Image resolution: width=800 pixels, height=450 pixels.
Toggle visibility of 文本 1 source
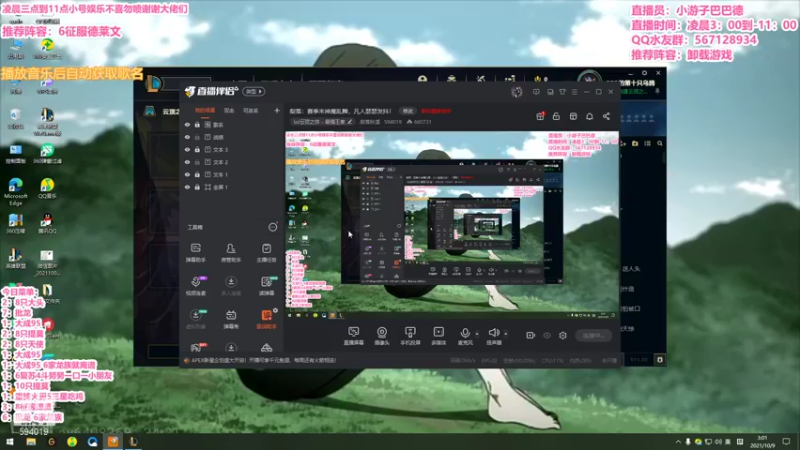tap(187, 174)
